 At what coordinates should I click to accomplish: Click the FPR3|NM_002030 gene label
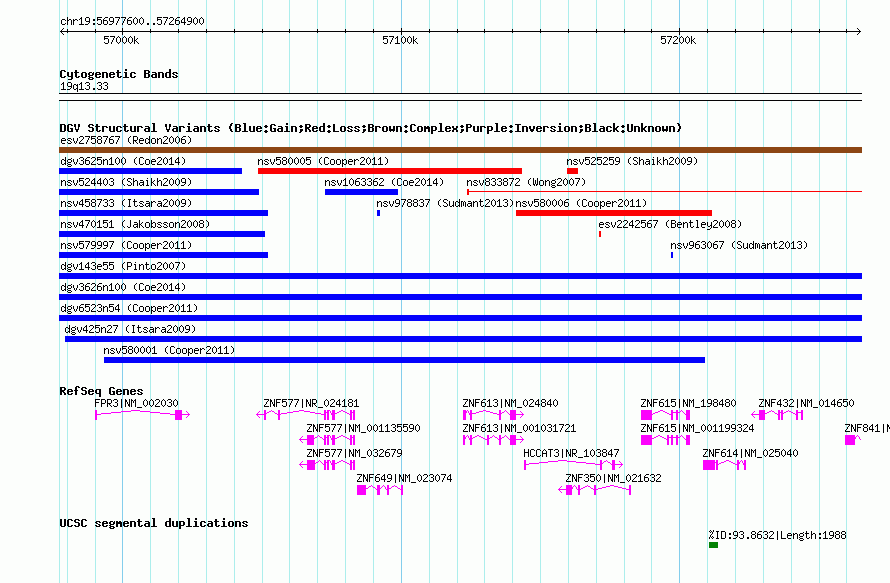[136, 403]
